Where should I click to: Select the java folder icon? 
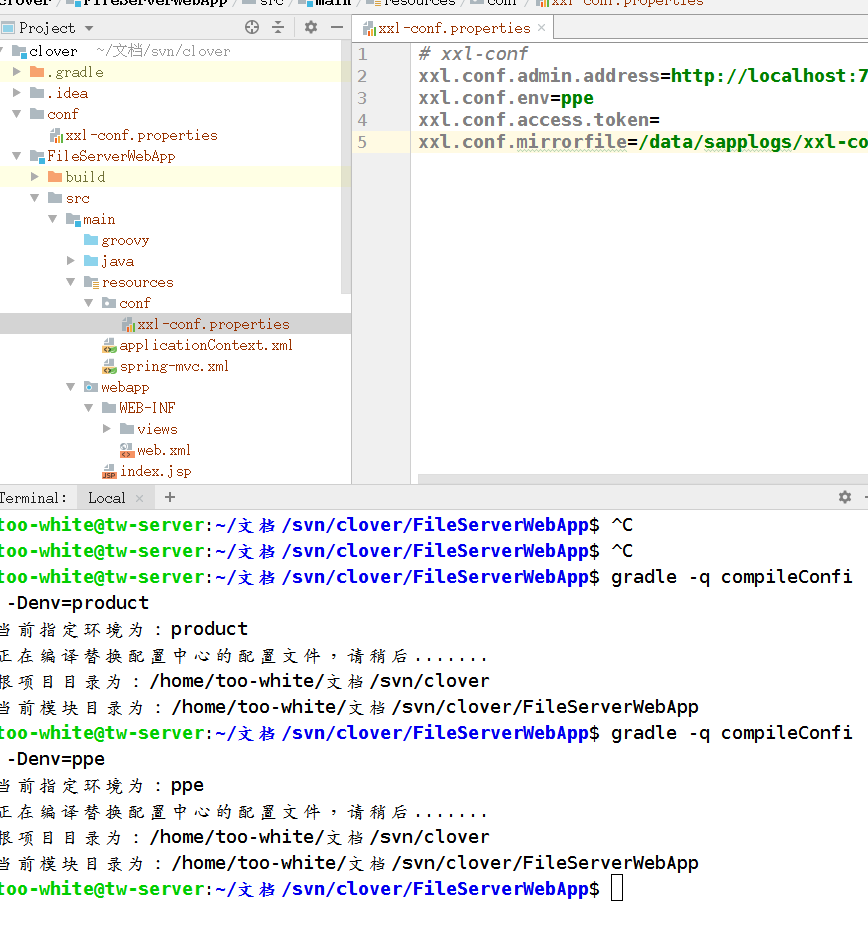click(91, 261)
